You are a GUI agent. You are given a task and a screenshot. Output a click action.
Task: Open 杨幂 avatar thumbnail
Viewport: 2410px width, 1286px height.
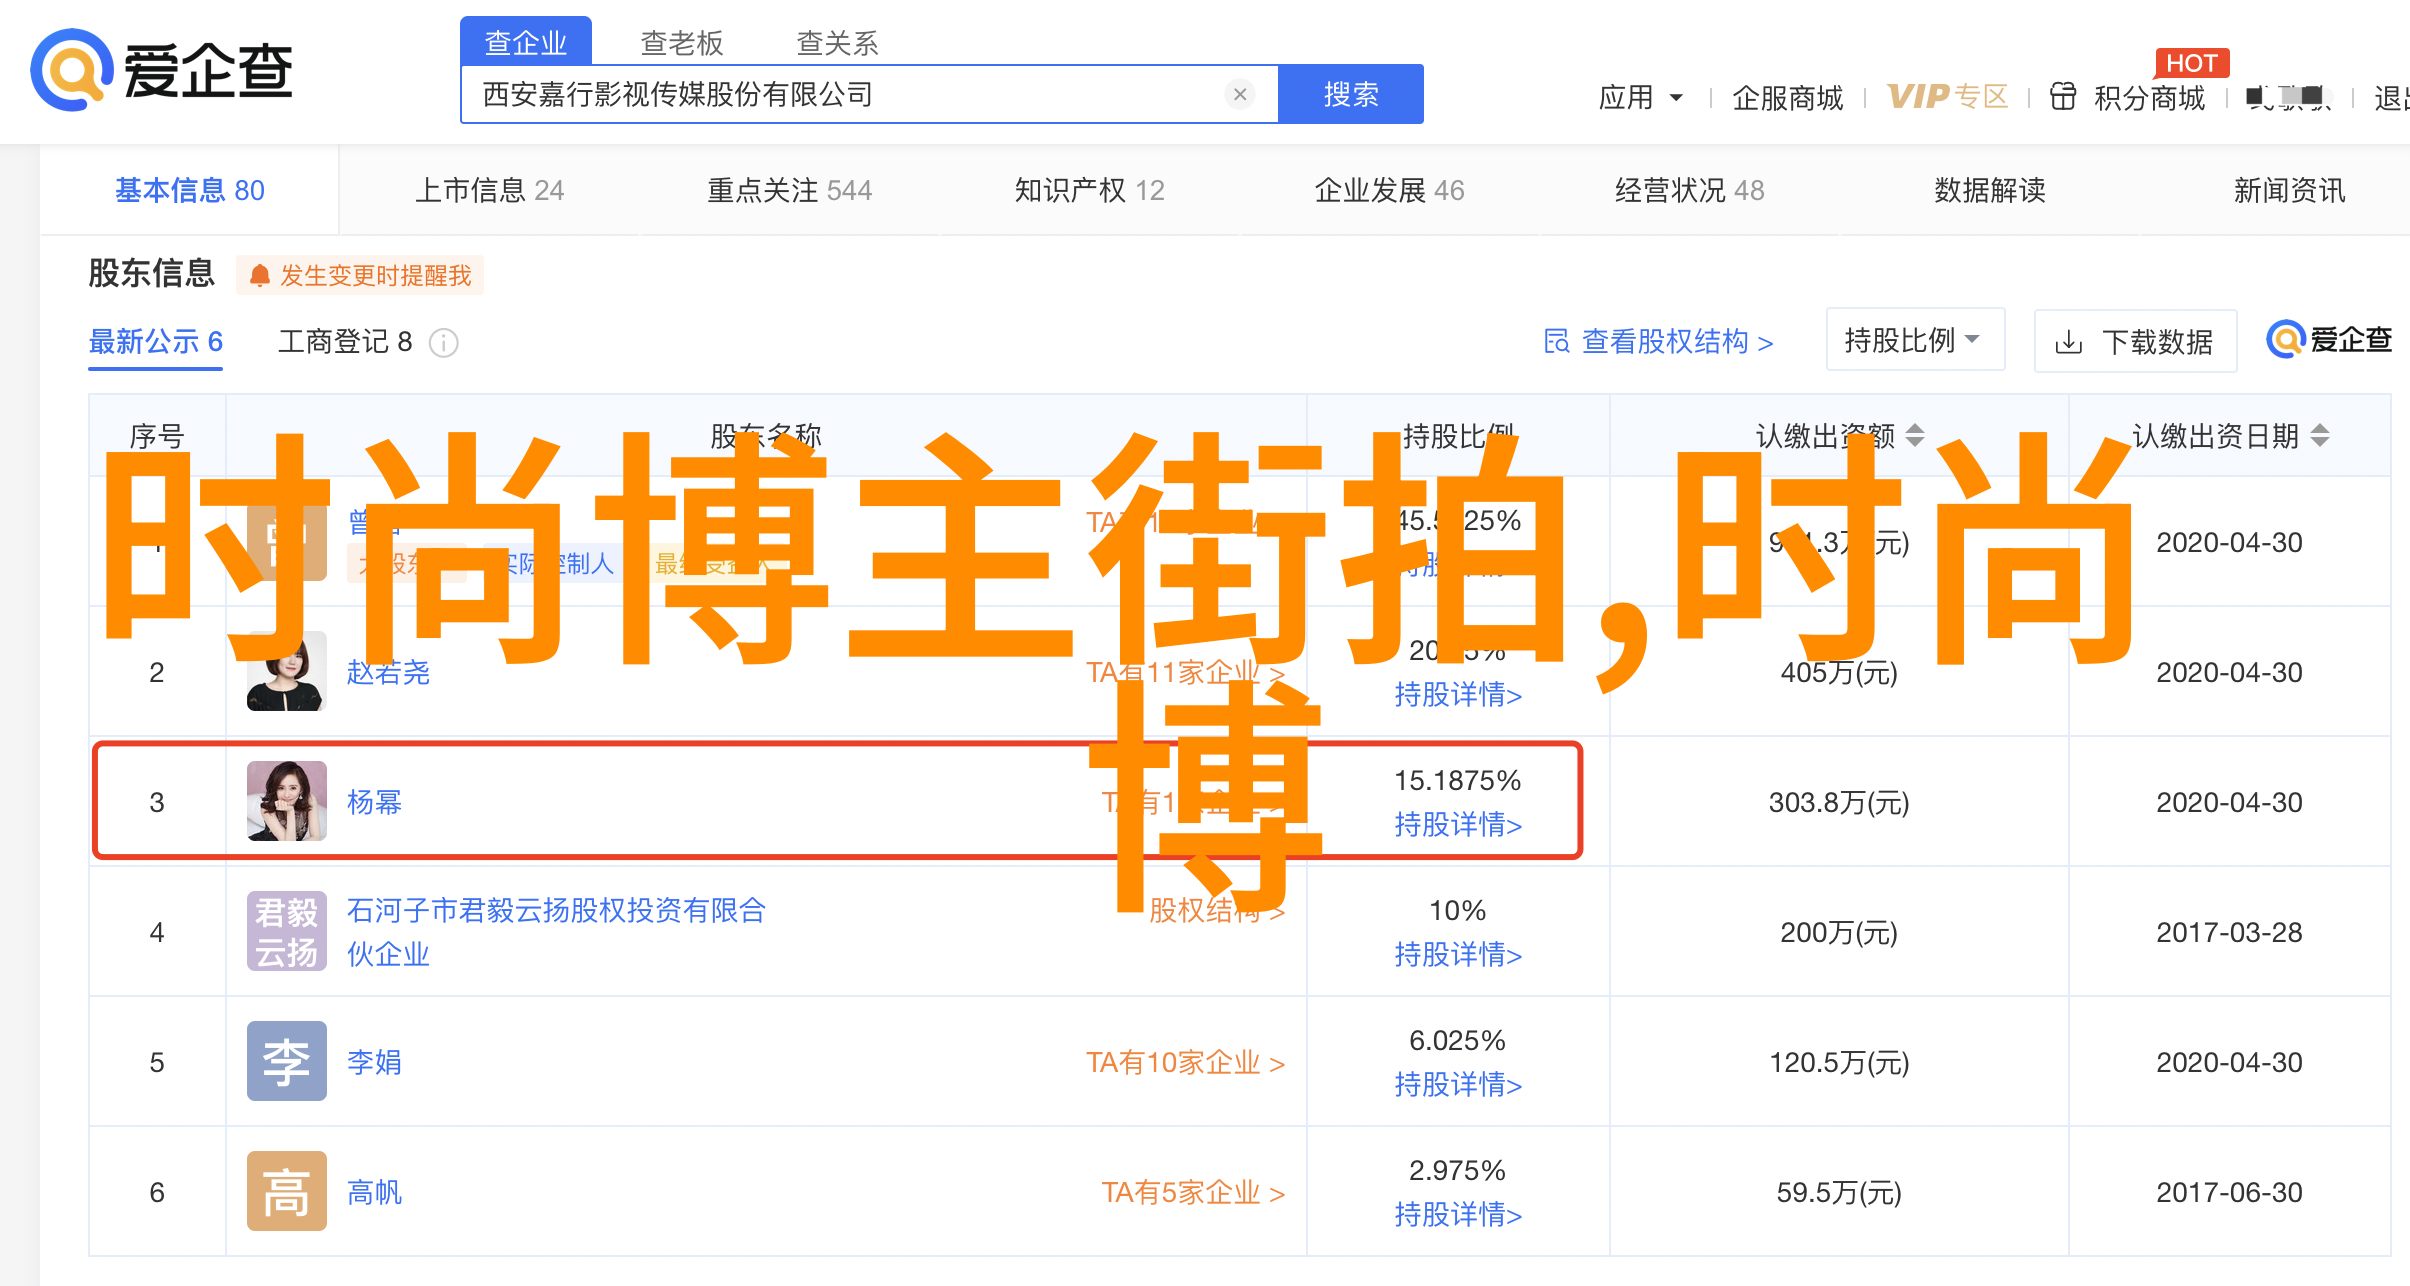pos(287,801)
